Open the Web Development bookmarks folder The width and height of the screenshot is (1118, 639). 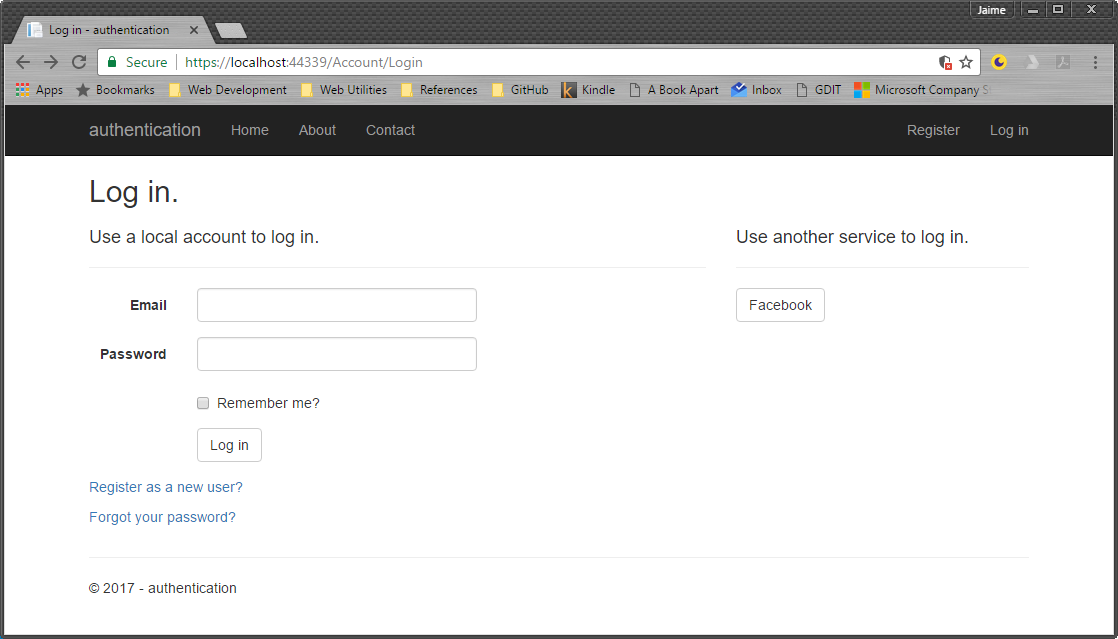pos(228,90)
